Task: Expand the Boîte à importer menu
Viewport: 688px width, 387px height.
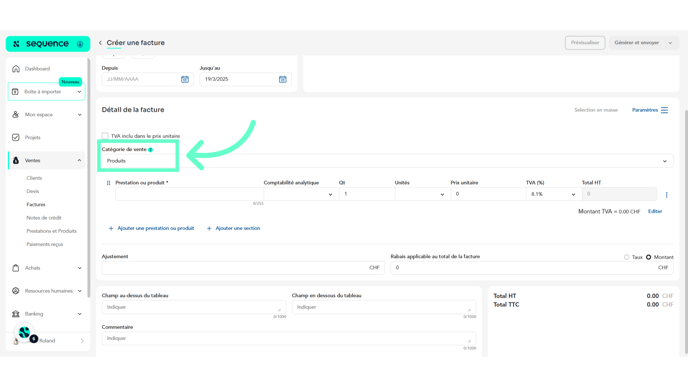Action: coord(79,92)
